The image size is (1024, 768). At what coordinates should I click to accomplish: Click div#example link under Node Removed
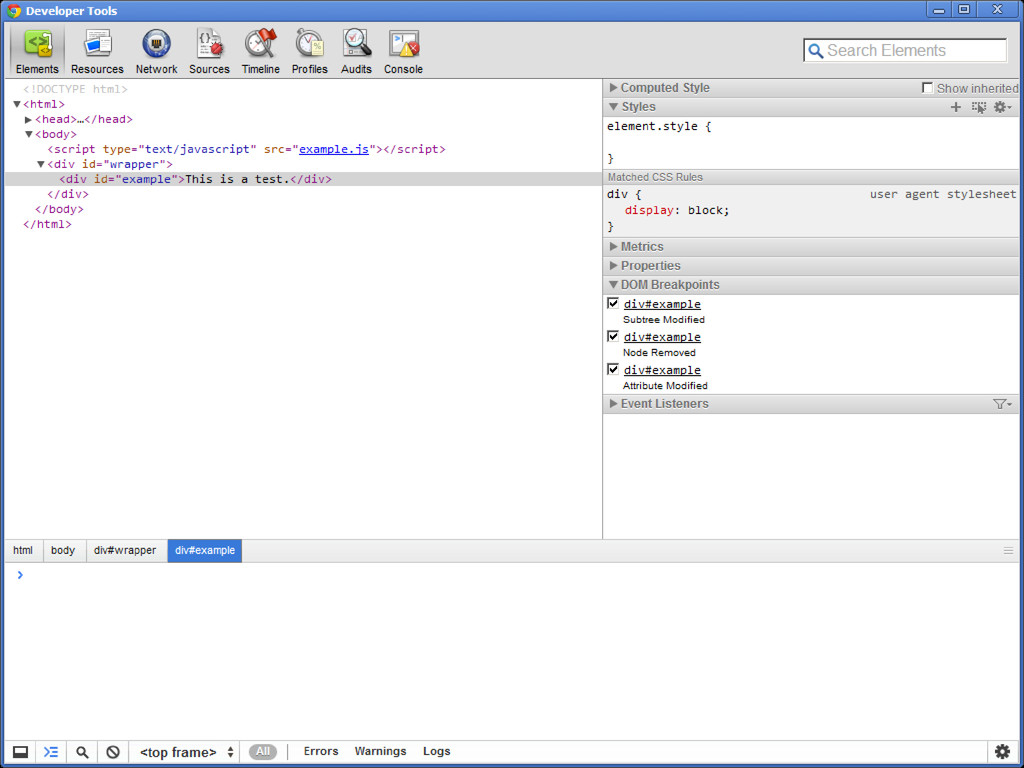coord(662,338)
